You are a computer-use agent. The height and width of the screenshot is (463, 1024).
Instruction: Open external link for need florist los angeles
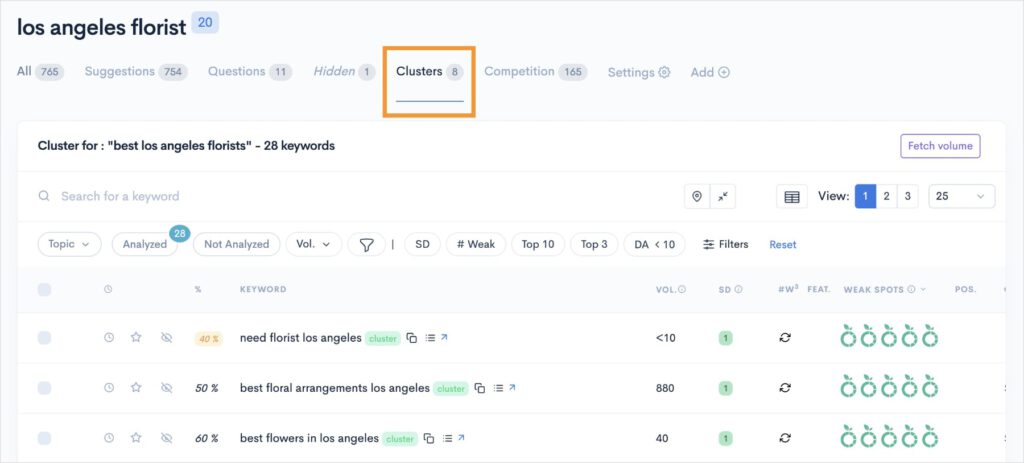444,338
